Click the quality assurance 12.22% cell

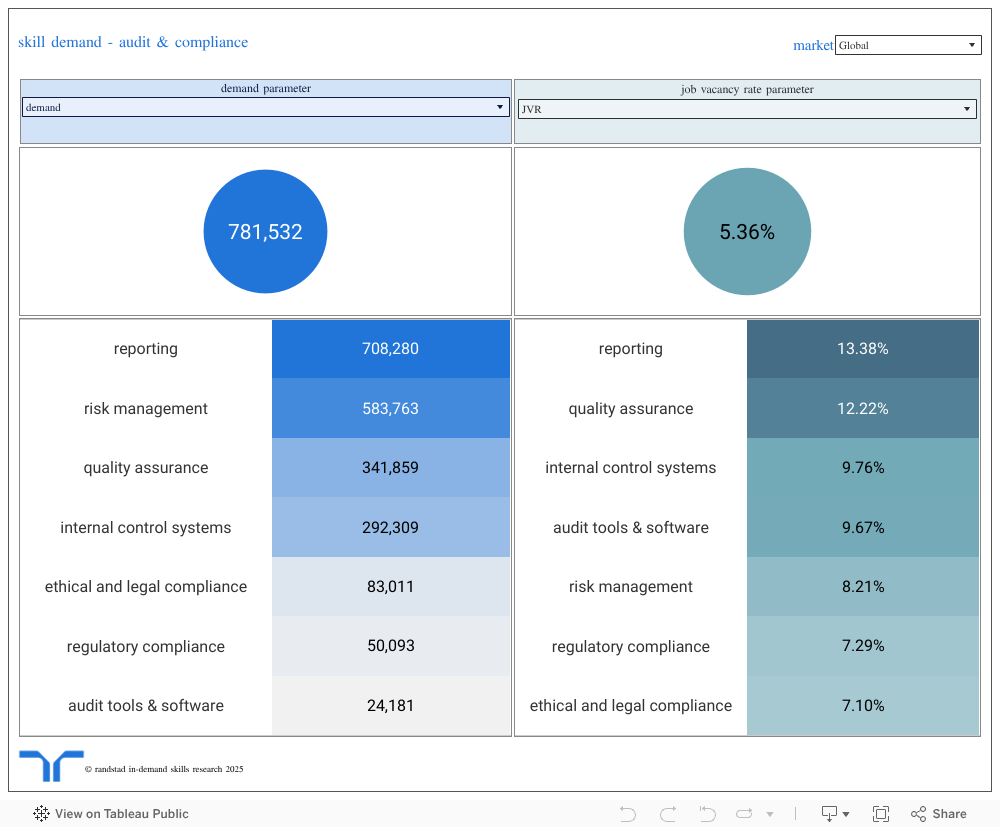pos(862,408)
